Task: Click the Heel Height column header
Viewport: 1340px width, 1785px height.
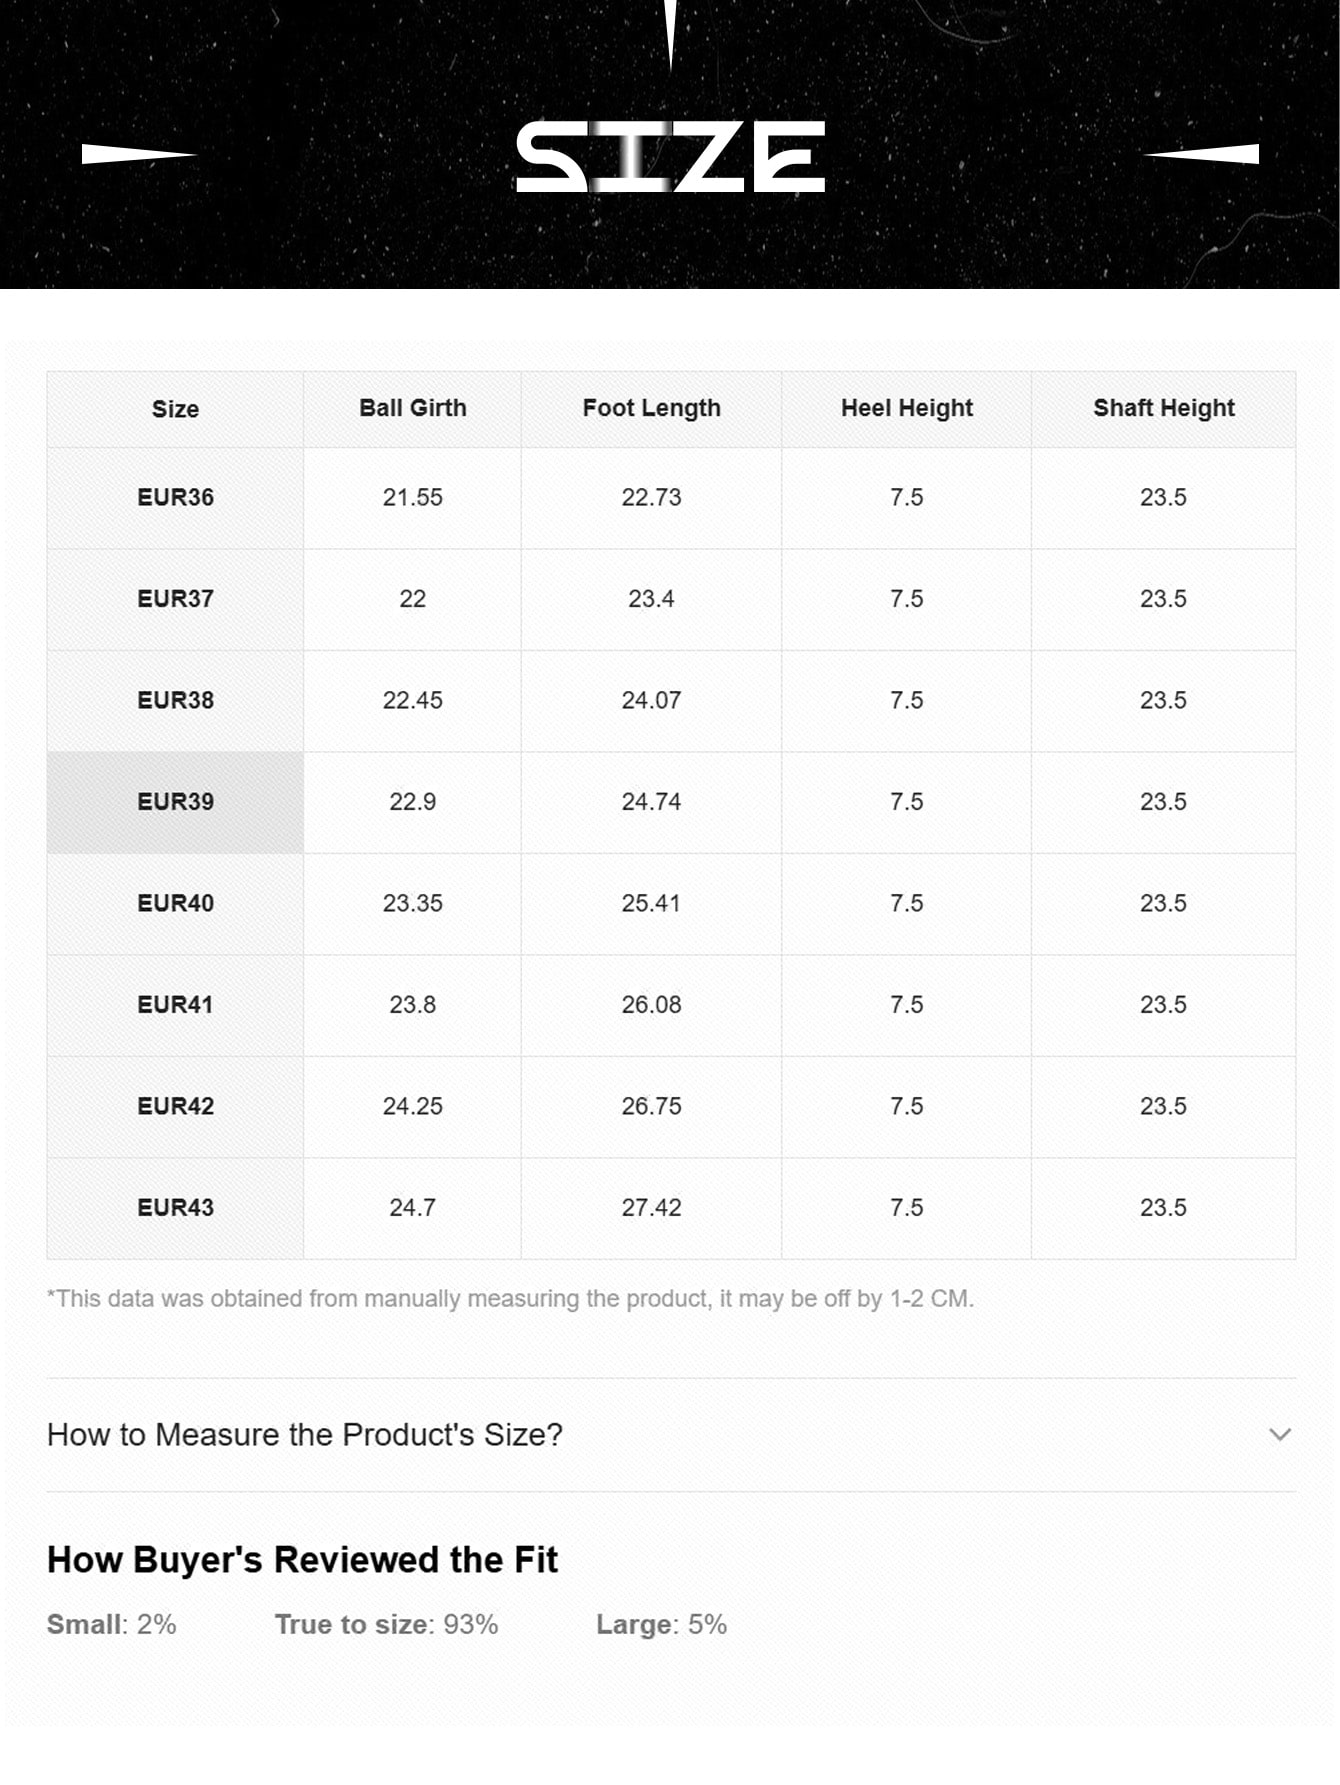Action: pos(906,408)
